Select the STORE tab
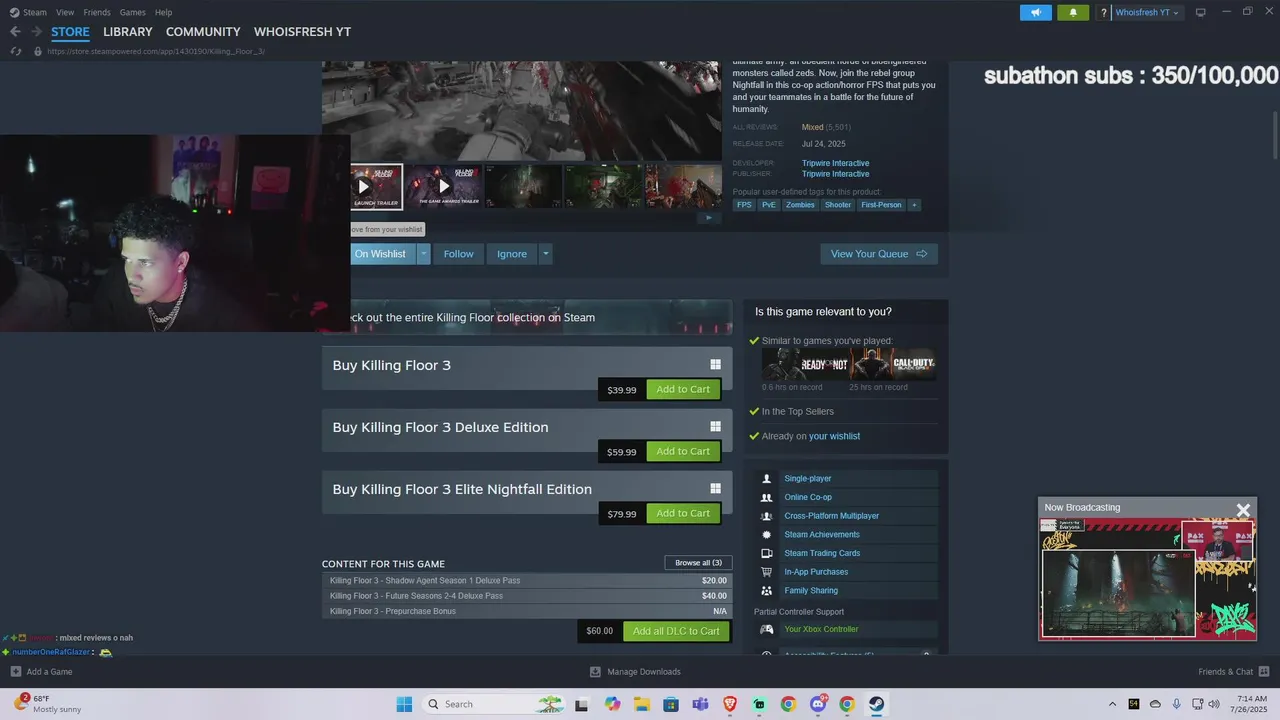1280x720 pixels. (70, 32)
